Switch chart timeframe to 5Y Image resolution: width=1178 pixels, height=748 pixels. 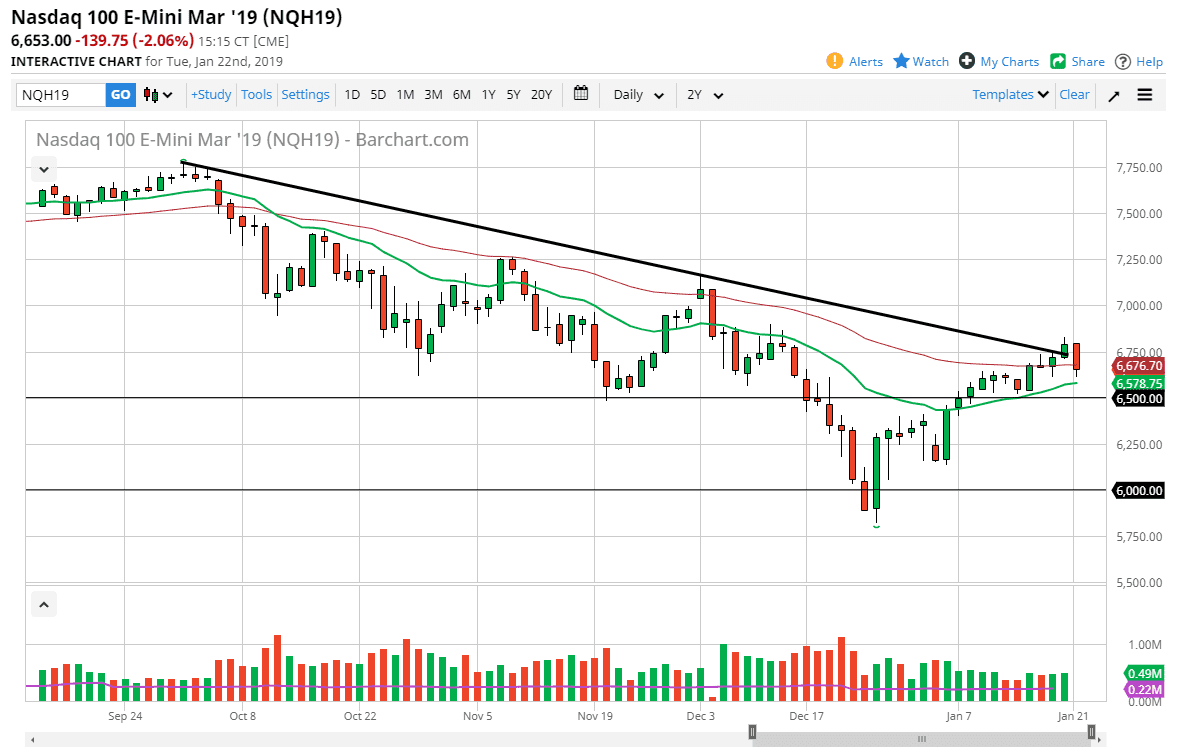point(513,94)
